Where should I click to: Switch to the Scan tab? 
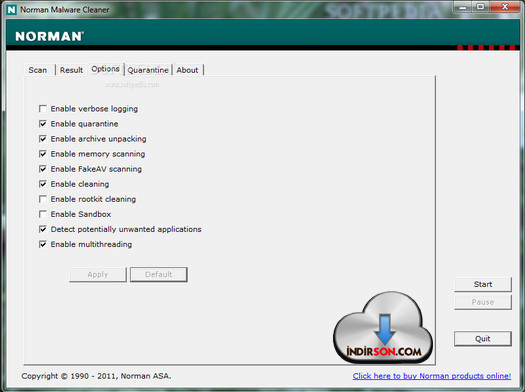(x=38, y=70)
